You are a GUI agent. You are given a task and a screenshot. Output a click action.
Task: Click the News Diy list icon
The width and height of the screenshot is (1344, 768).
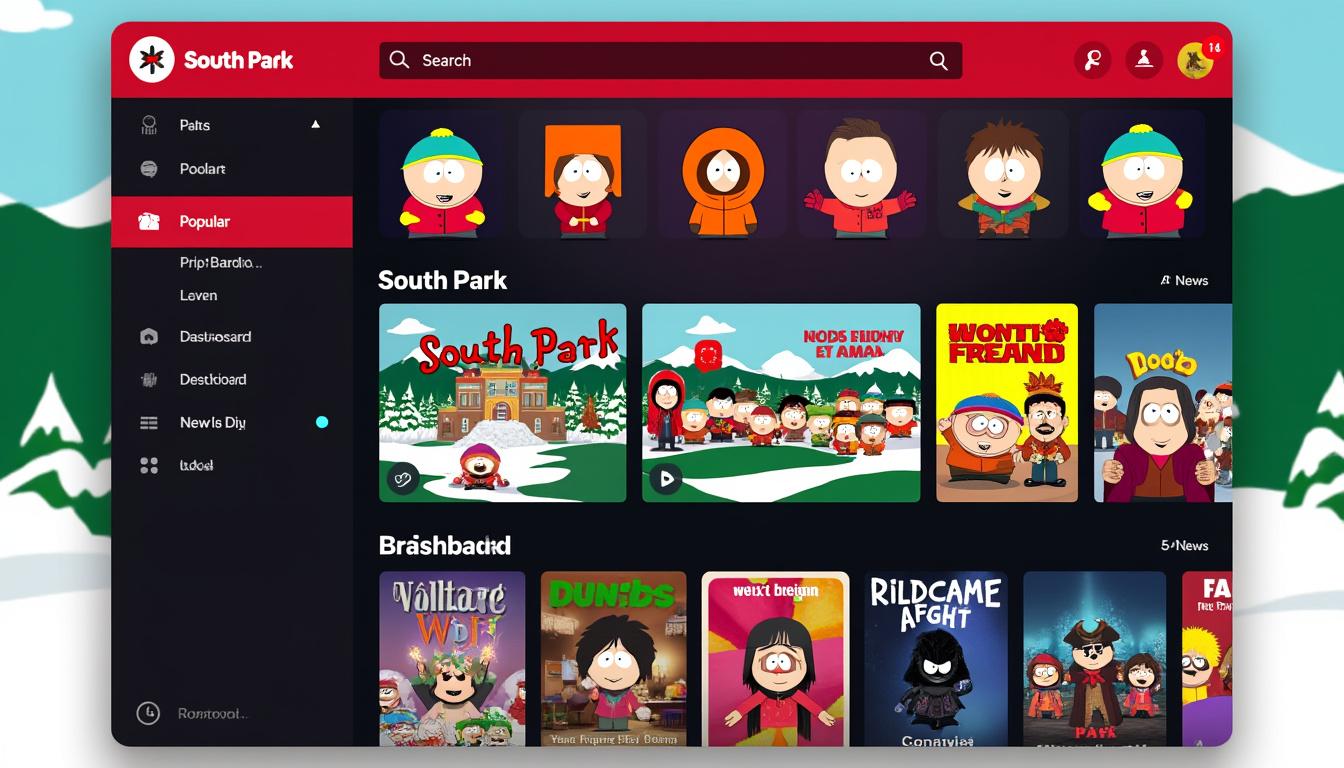pos(150,422)
